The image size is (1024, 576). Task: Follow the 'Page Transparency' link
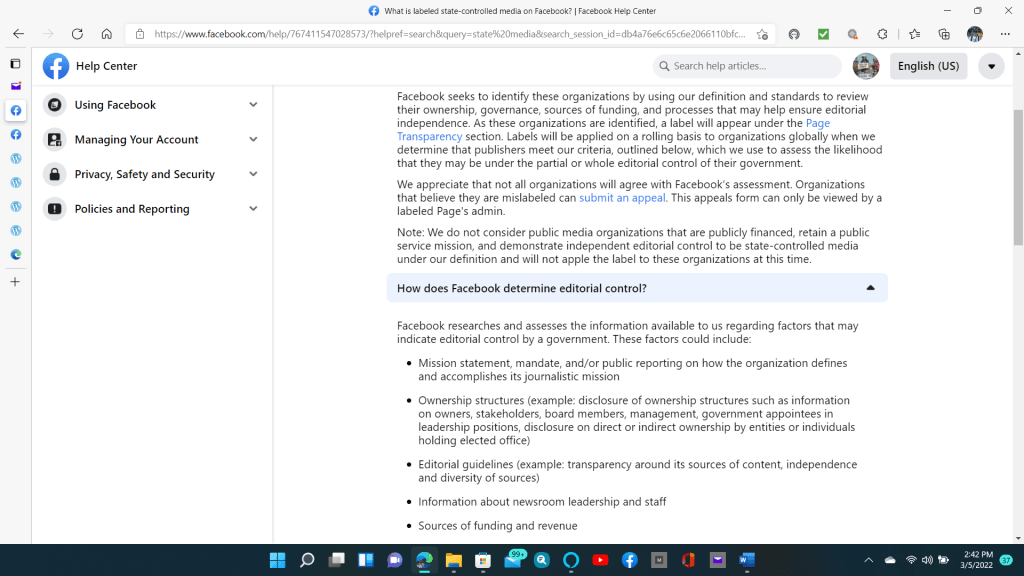point(430,136)
